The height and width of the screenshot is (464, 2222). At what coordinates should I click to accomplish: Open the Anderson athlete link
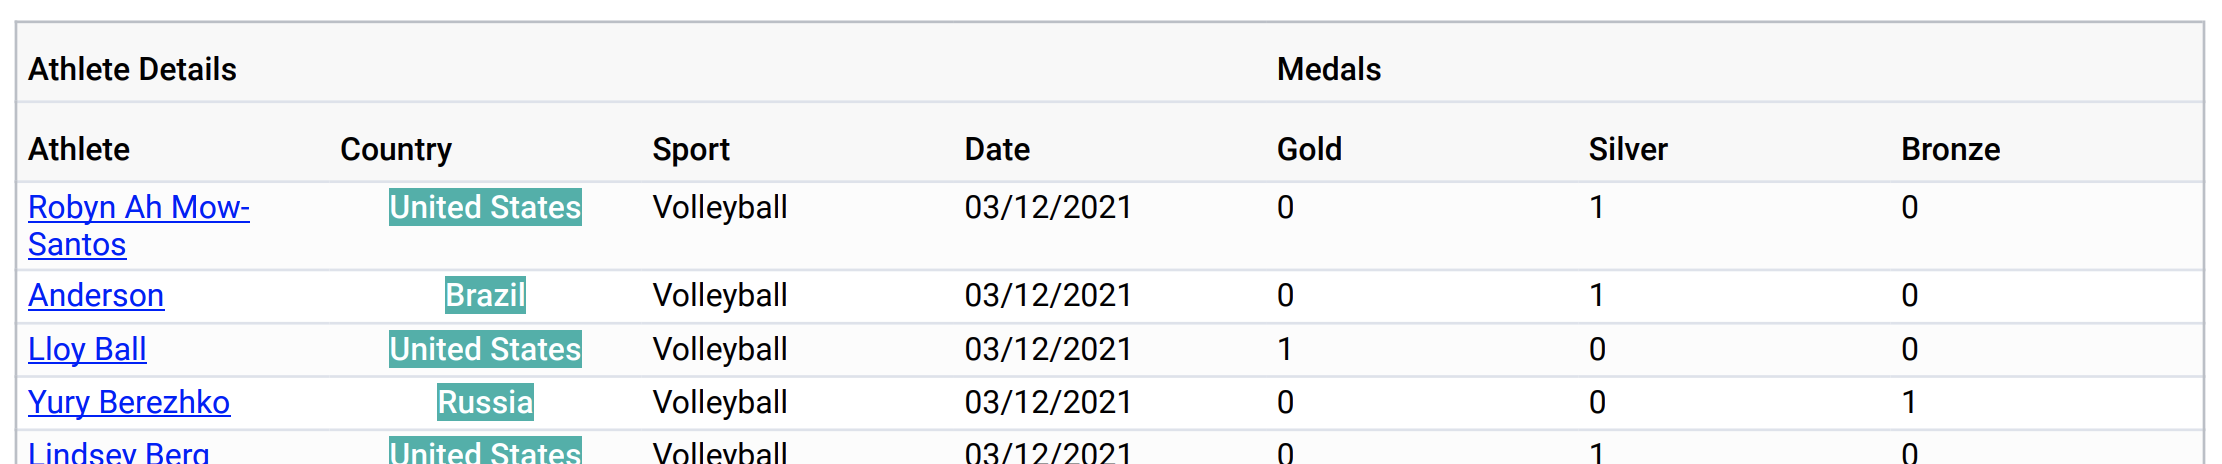coord(96,295)
